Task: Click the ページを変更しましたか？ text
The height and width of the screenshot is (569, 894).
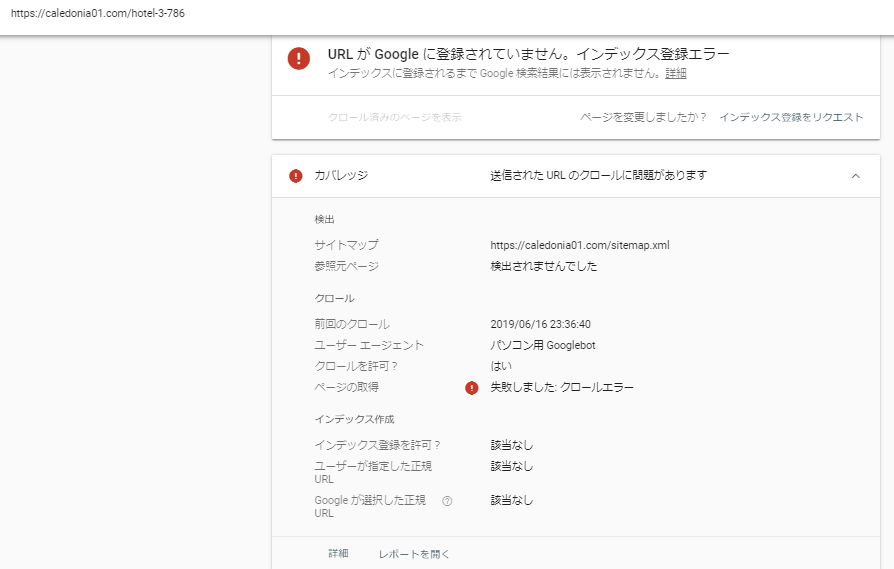Action: [x=643, y=117]
